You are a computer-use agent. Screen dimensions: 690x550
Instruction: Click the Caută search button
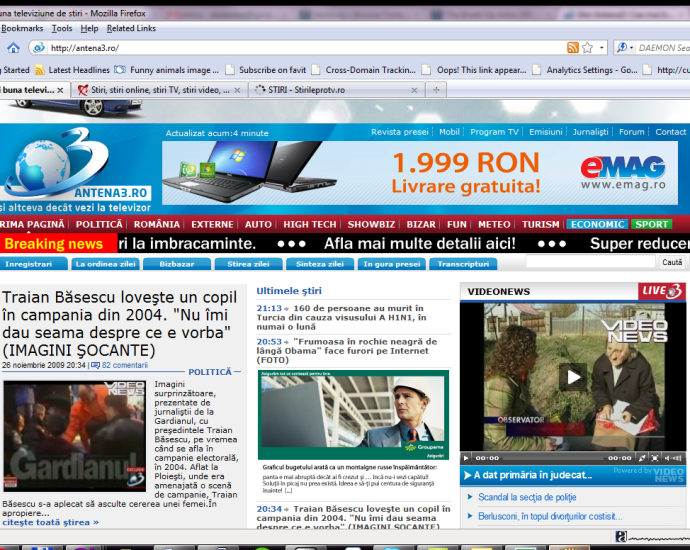point(672,262)
